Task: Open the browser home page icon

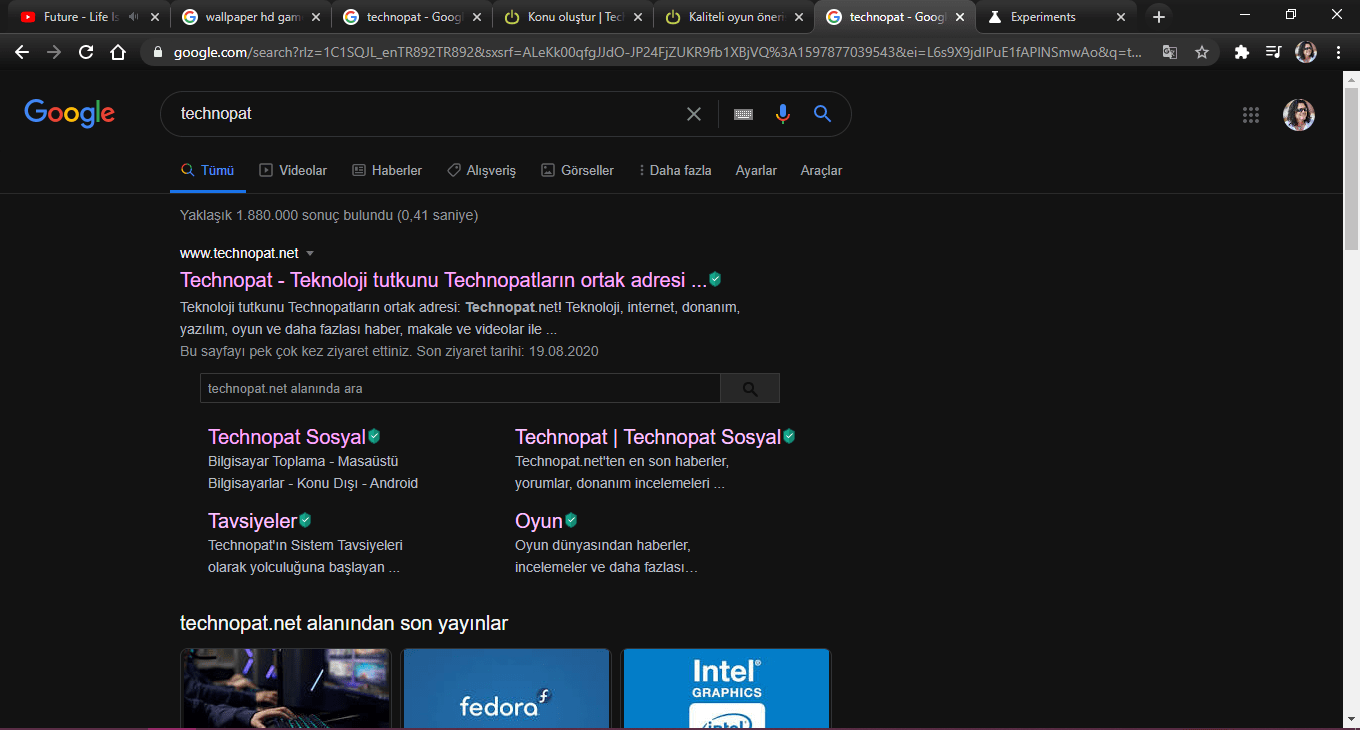Action: 118,53
